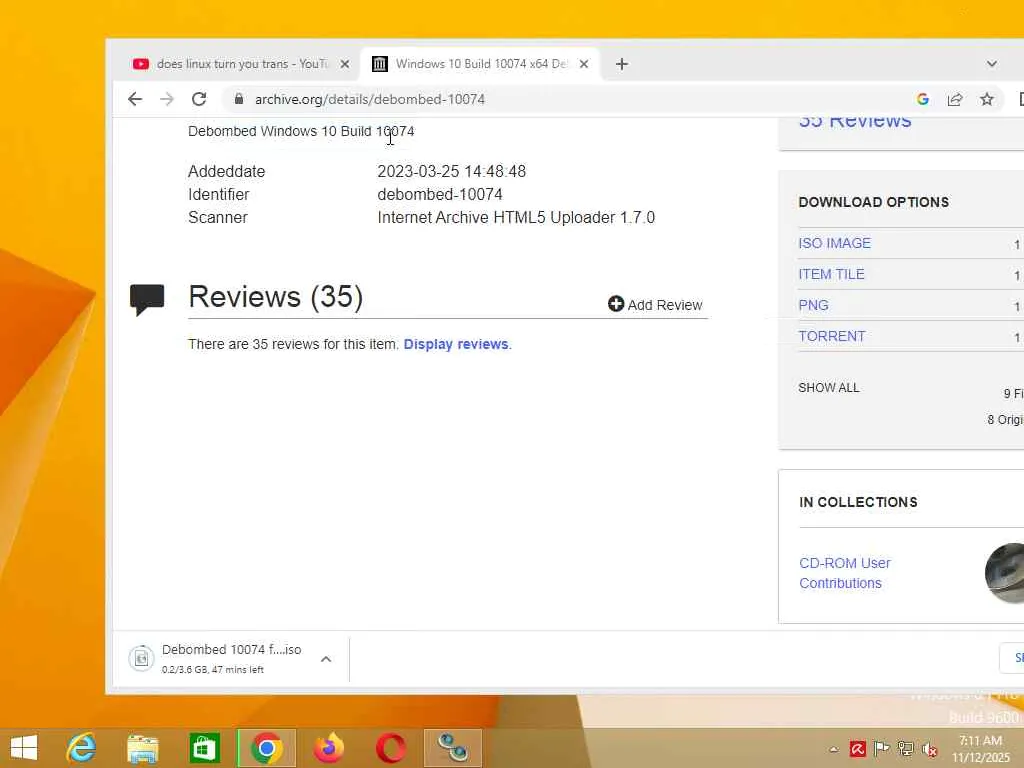Expand the download item options chevron
Screen dimensions: 1024x768
pos(326,659)
